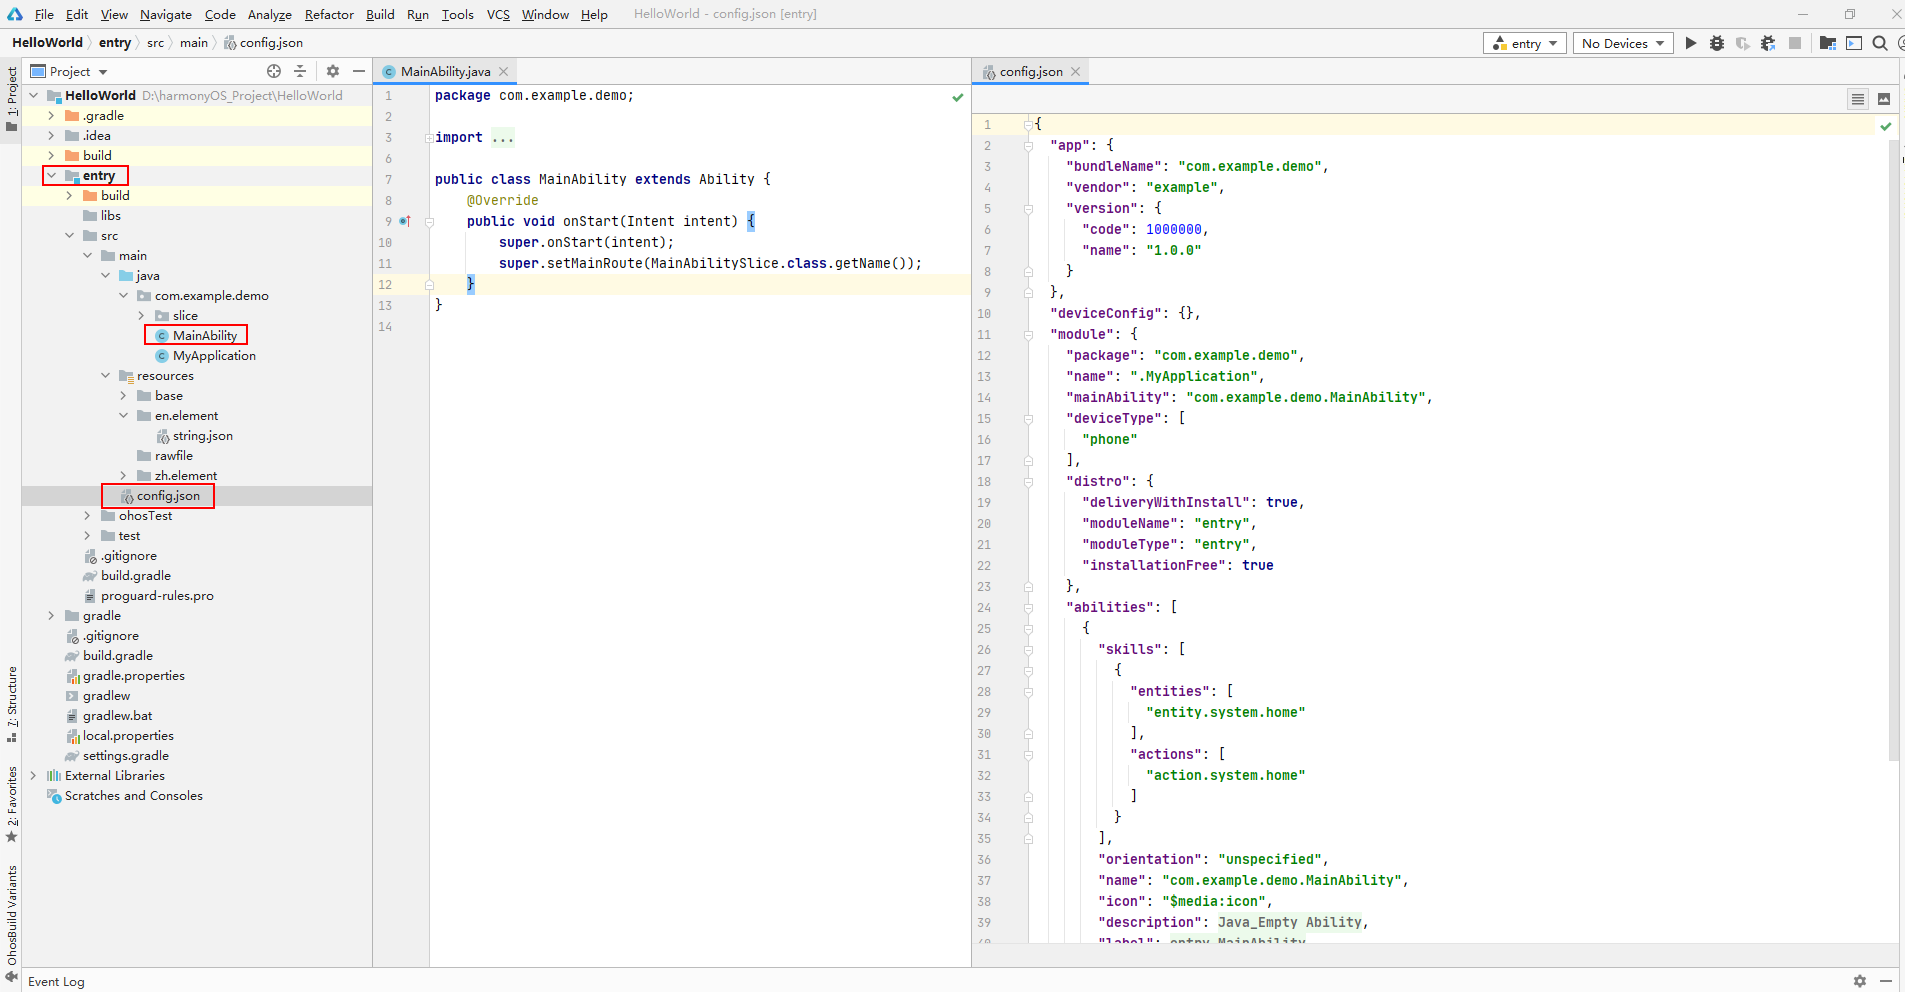Expand the External Libraries node
Viewport: 1905px width, 992px height.
(x=33, y=775)
